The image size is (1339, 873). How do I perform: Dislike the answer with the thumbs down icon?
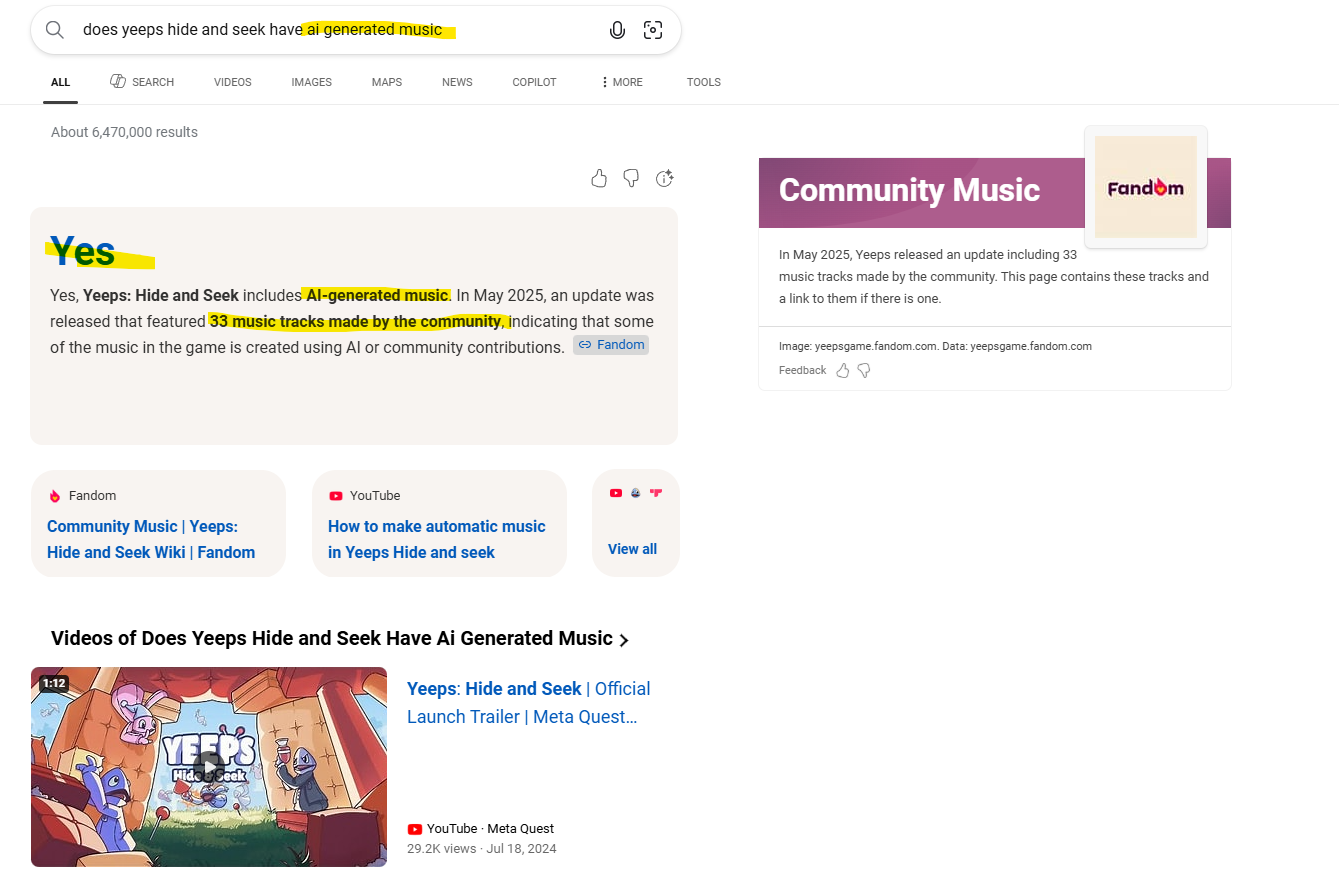click(x=631, y=178)
